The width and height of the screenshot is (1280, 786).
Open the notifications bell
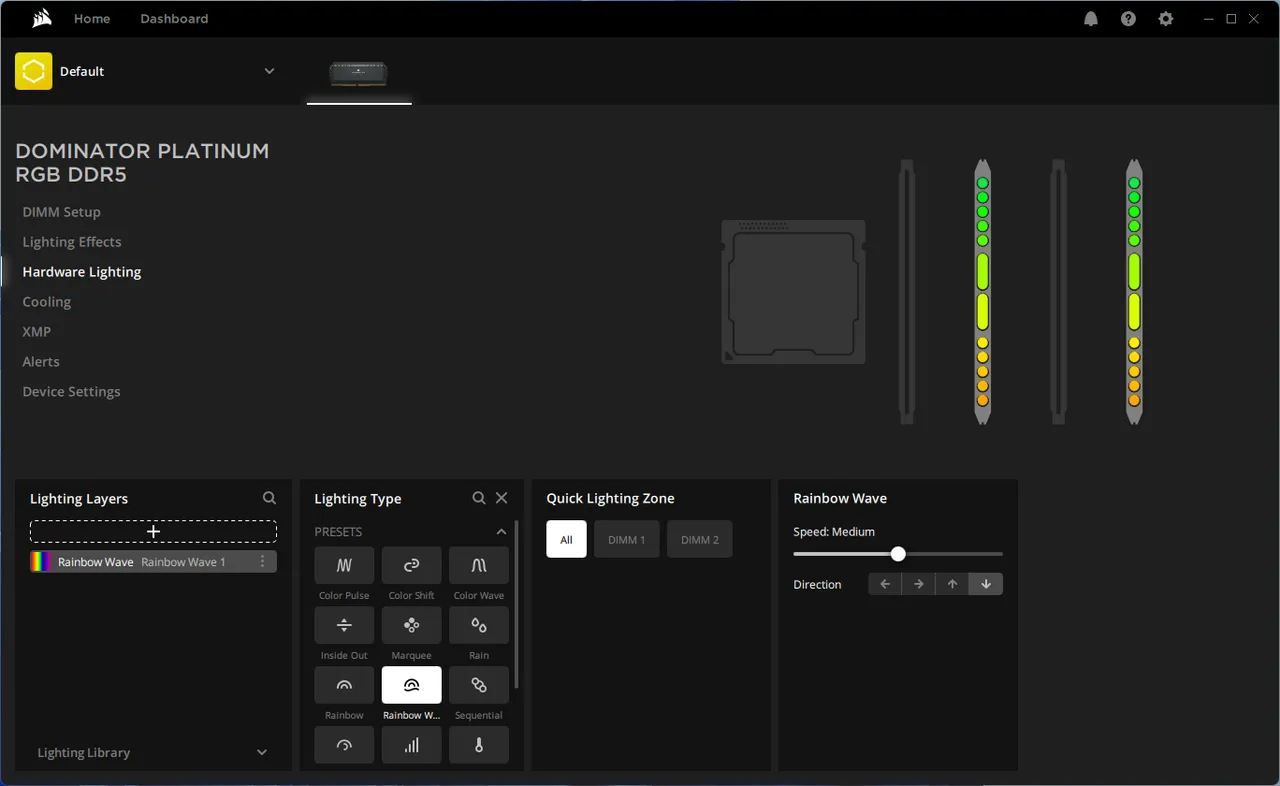tap(1091, 19)
